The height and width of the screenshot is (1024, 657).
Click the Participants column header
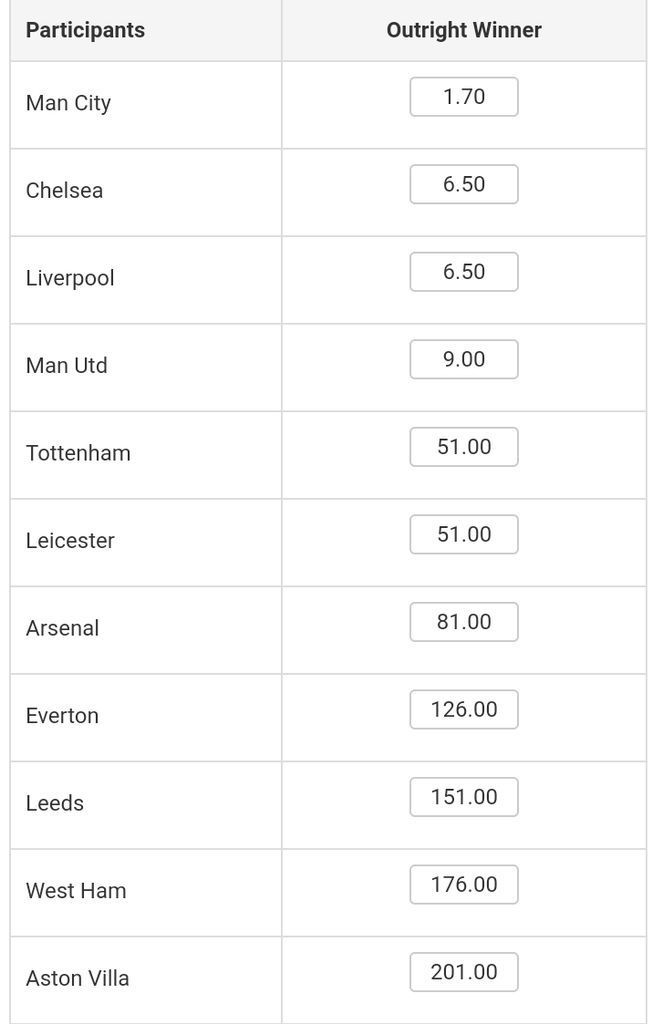[x=86, y=30]
